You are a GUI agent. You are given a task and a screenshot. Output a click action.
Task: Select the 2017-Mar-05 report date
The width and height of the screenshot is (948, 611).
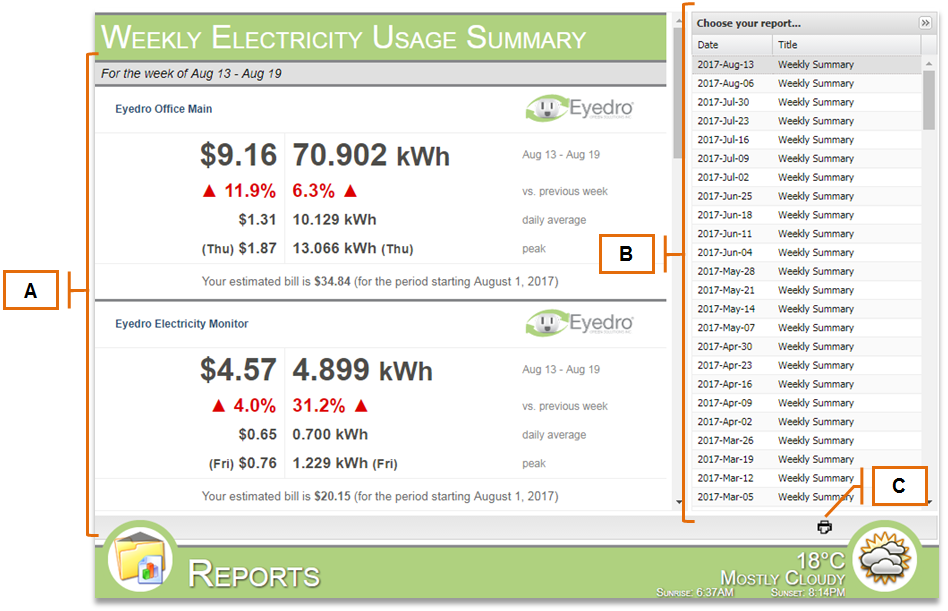coord(726,496)
